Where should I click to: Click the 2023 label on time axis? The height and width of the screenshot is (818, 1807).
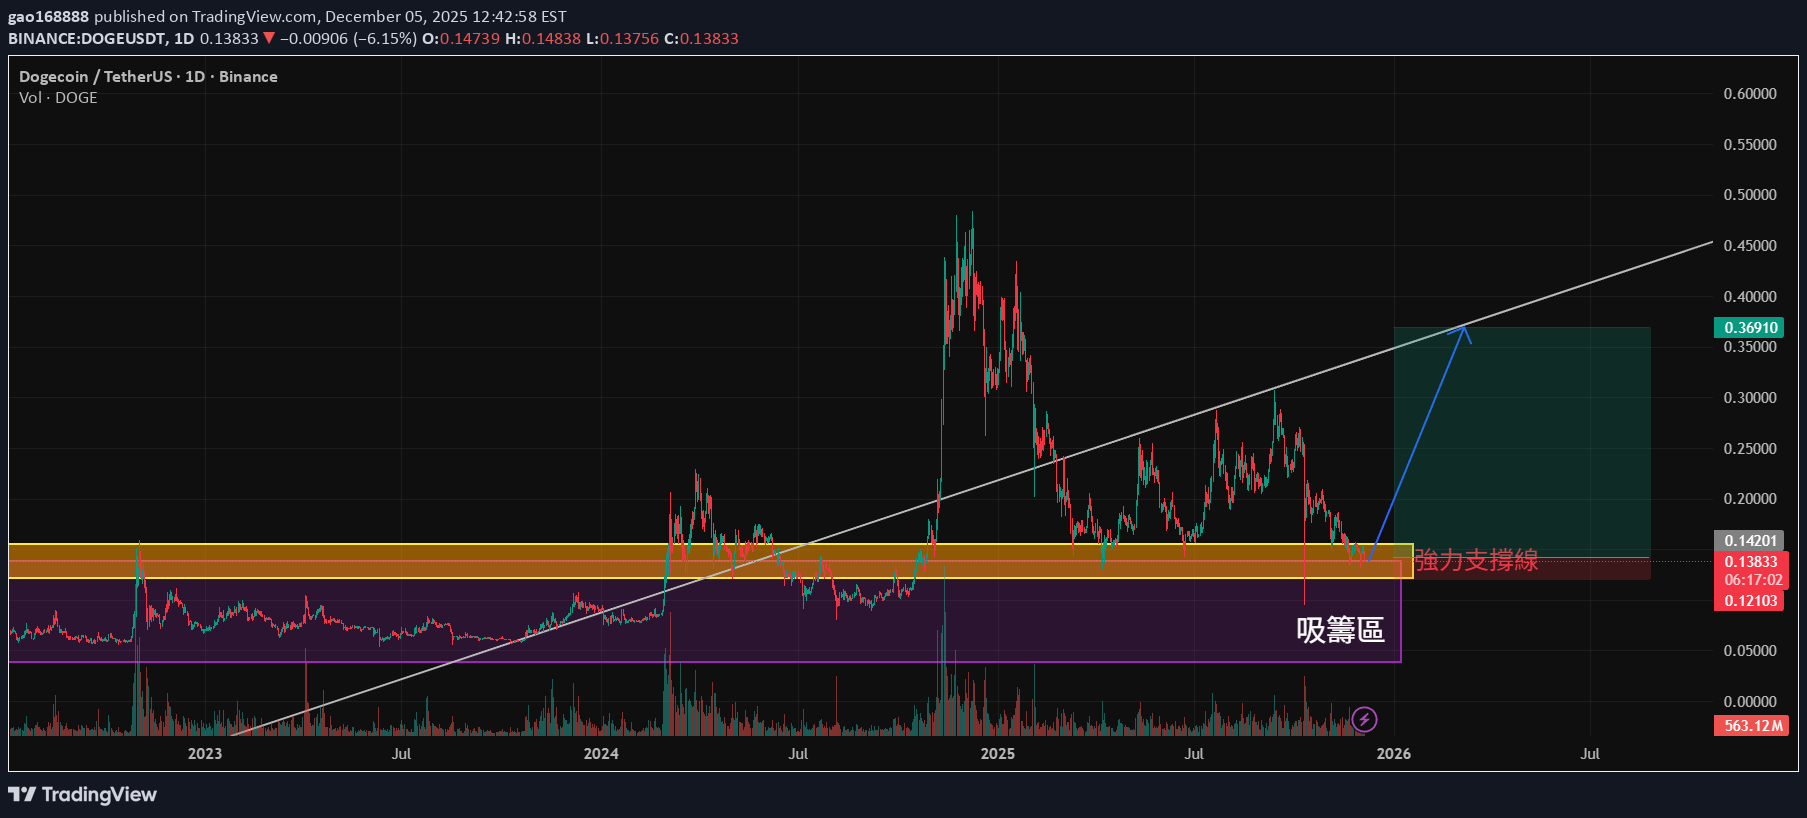(205, 754)
